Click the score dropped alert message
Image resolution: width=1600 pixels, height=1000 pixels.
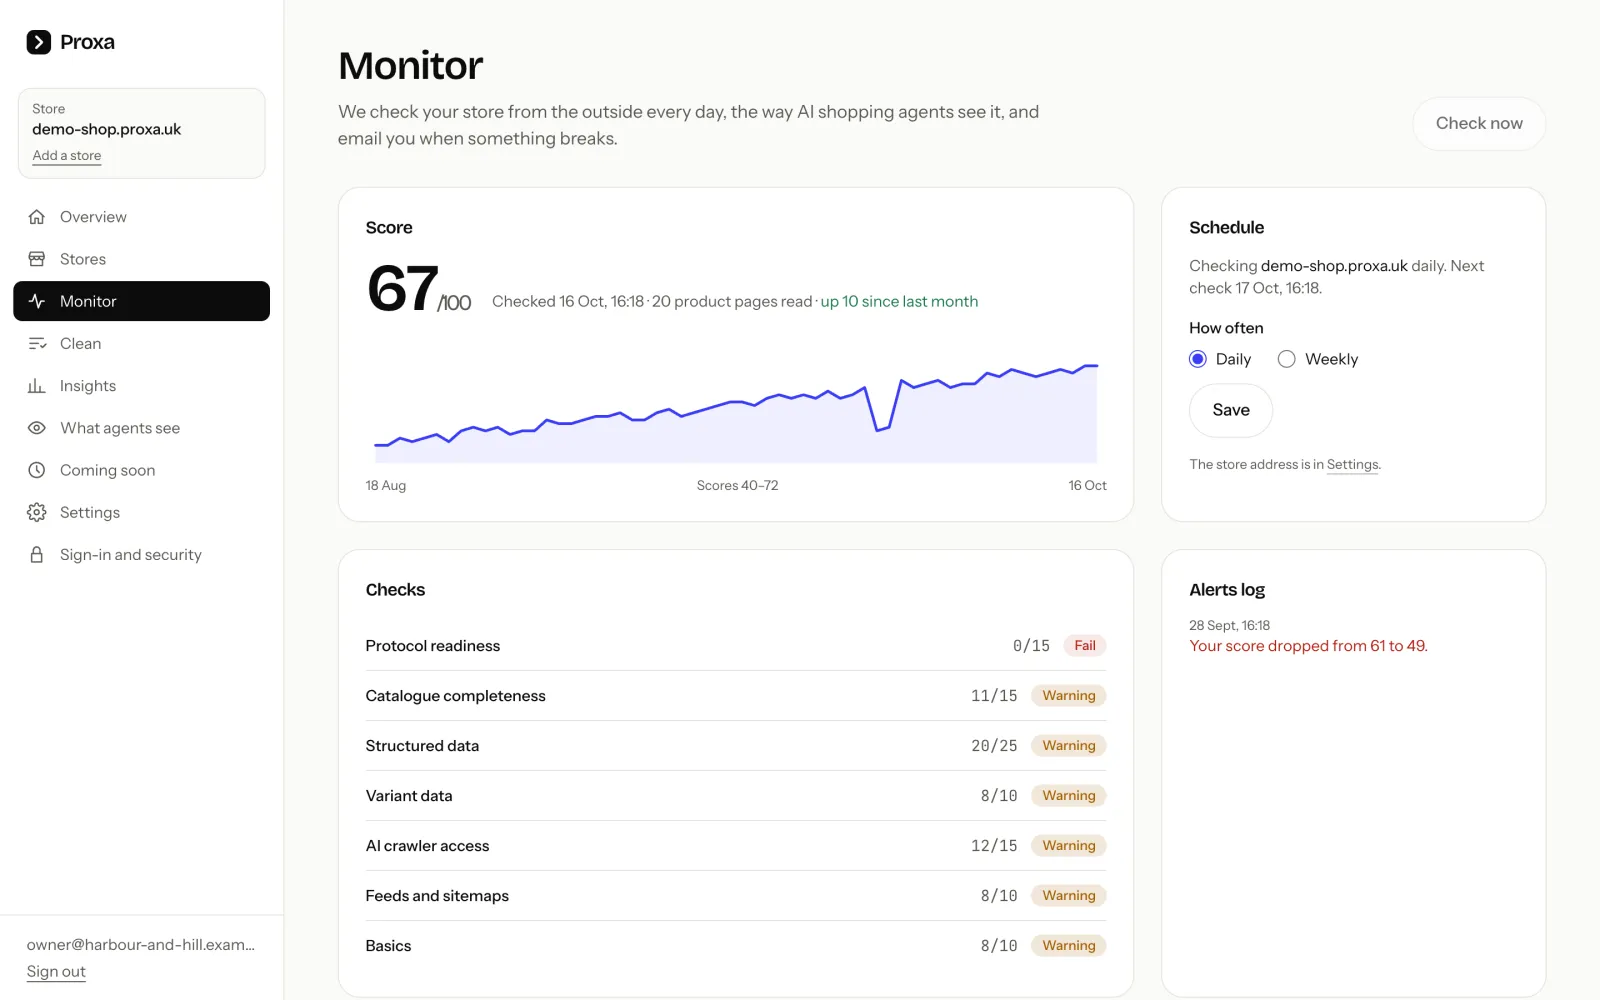(1308, 646)
